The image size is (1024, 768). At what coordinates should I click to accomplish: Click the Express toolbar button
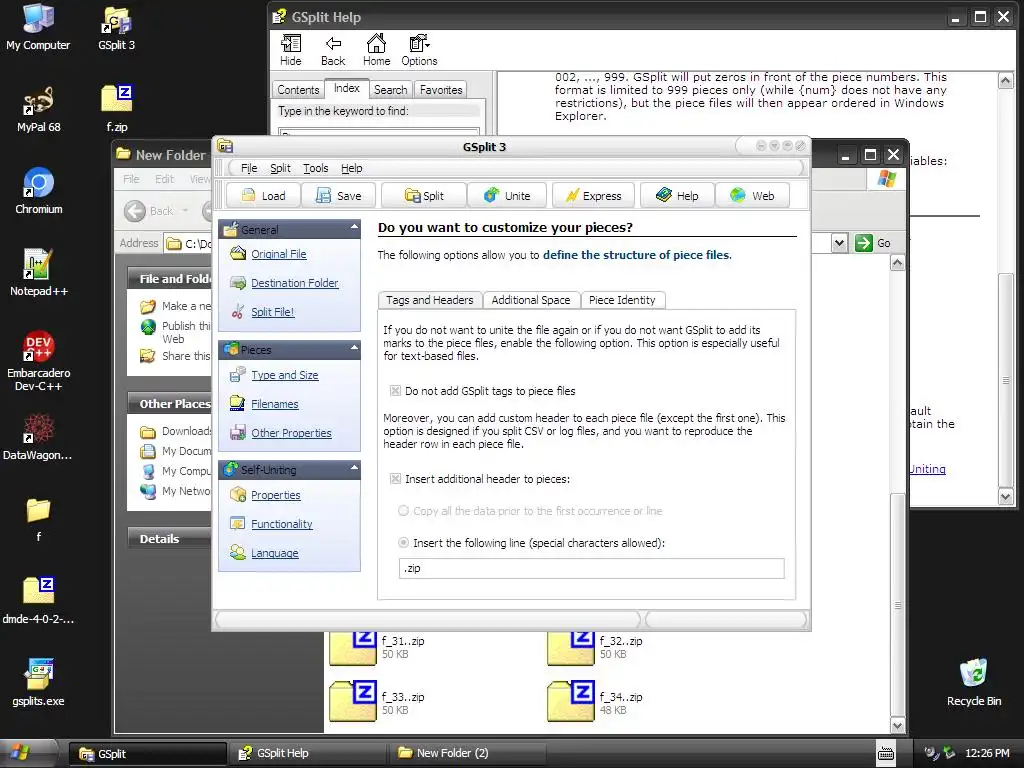pos(594,196)
